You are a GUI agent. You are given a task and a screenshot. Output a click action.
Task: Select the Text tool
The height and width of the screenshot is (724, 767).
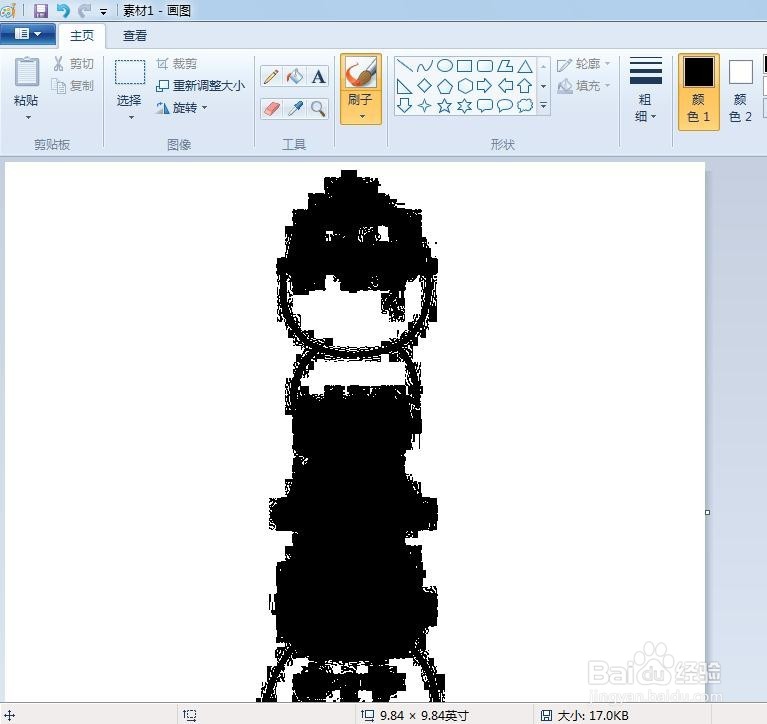pos(318,77)
